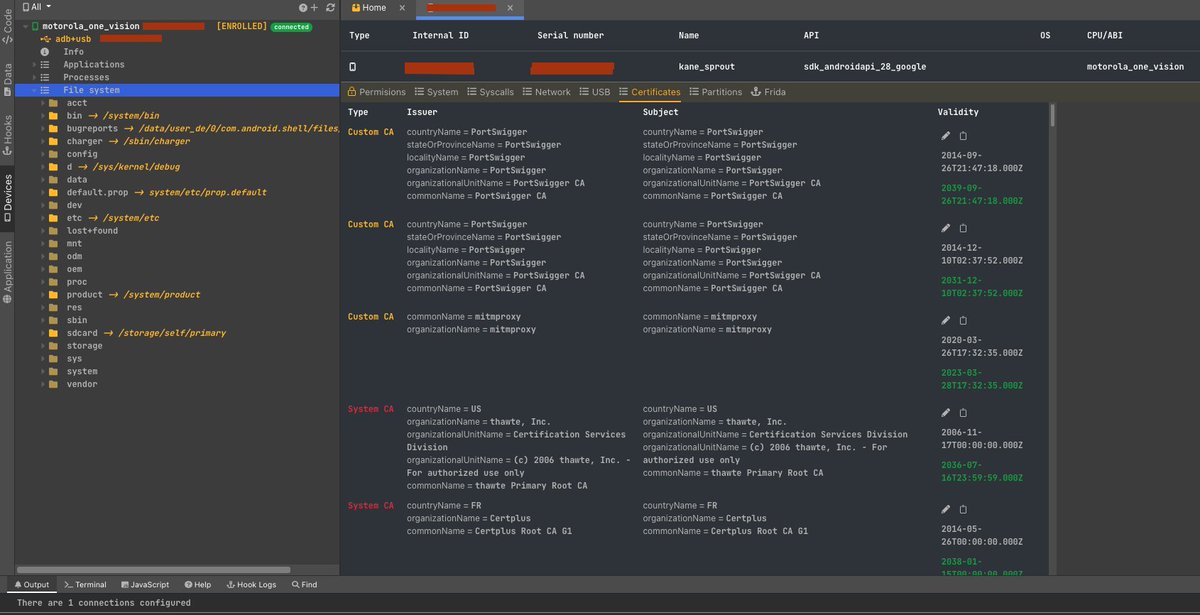Open the Hooks side panel
Screen dimensions: 1200x615
7,135
